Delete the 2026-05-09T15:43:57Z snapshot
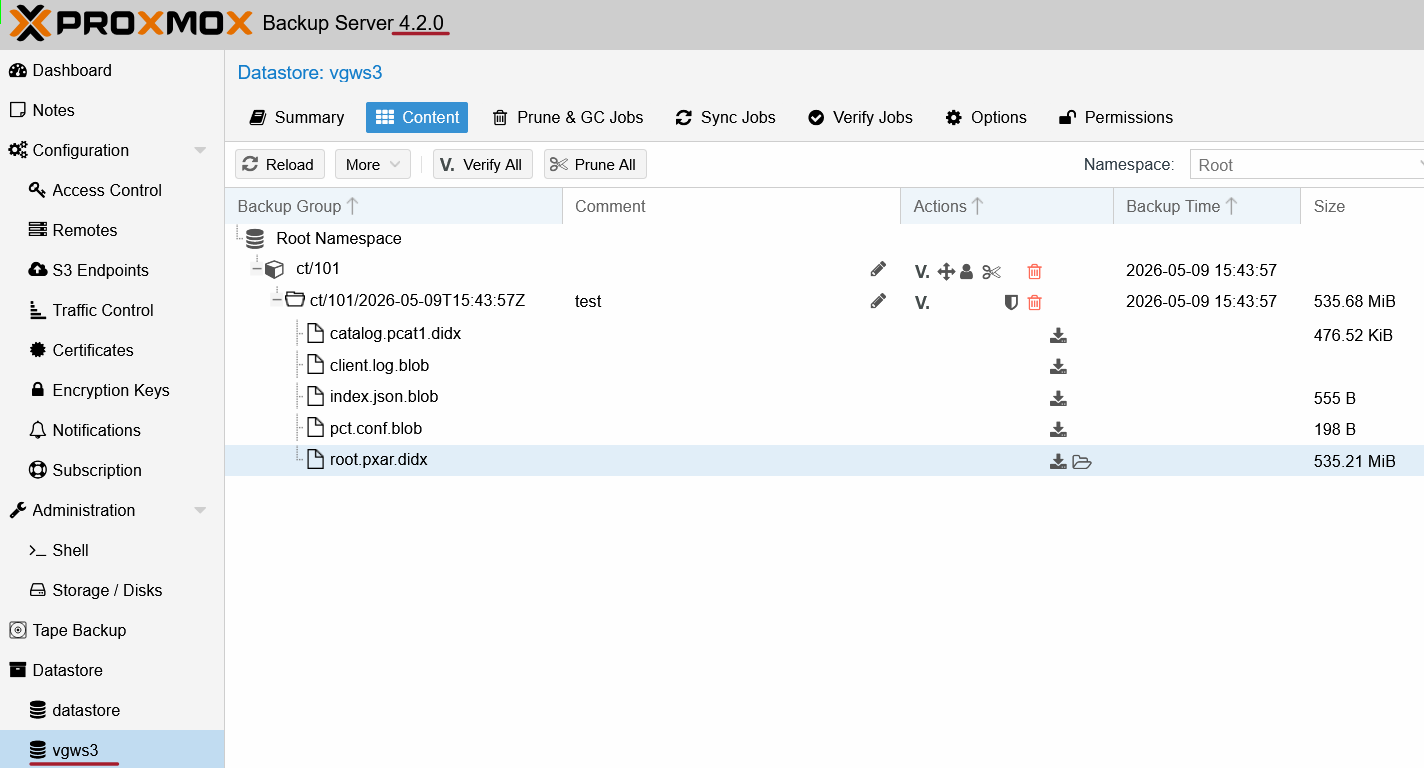 (1035, 302)
